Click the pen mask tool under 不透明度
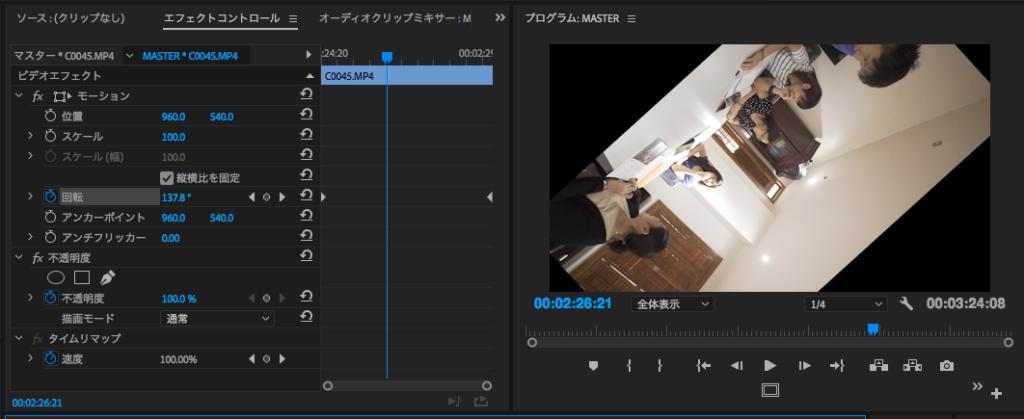The width and height of the screenshot is (1024, 419). pos(107,277)
